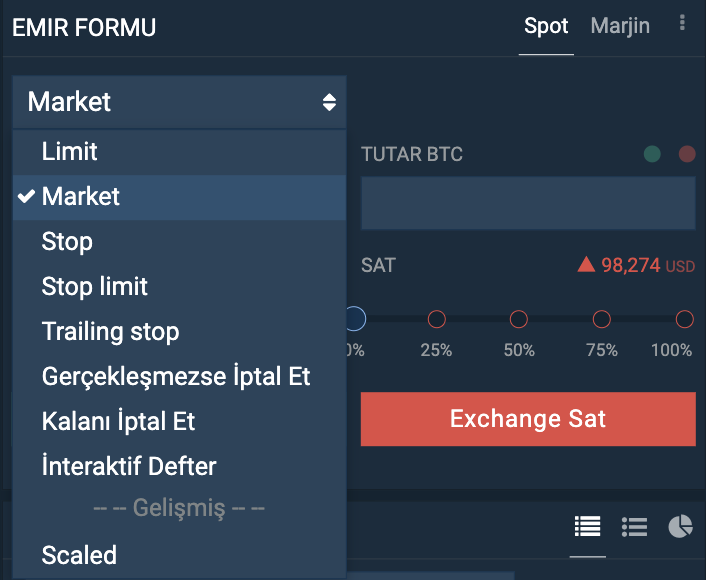The image size is (706, 580).
Task: Select the bulleted list view icon
Action: point(634,526)
